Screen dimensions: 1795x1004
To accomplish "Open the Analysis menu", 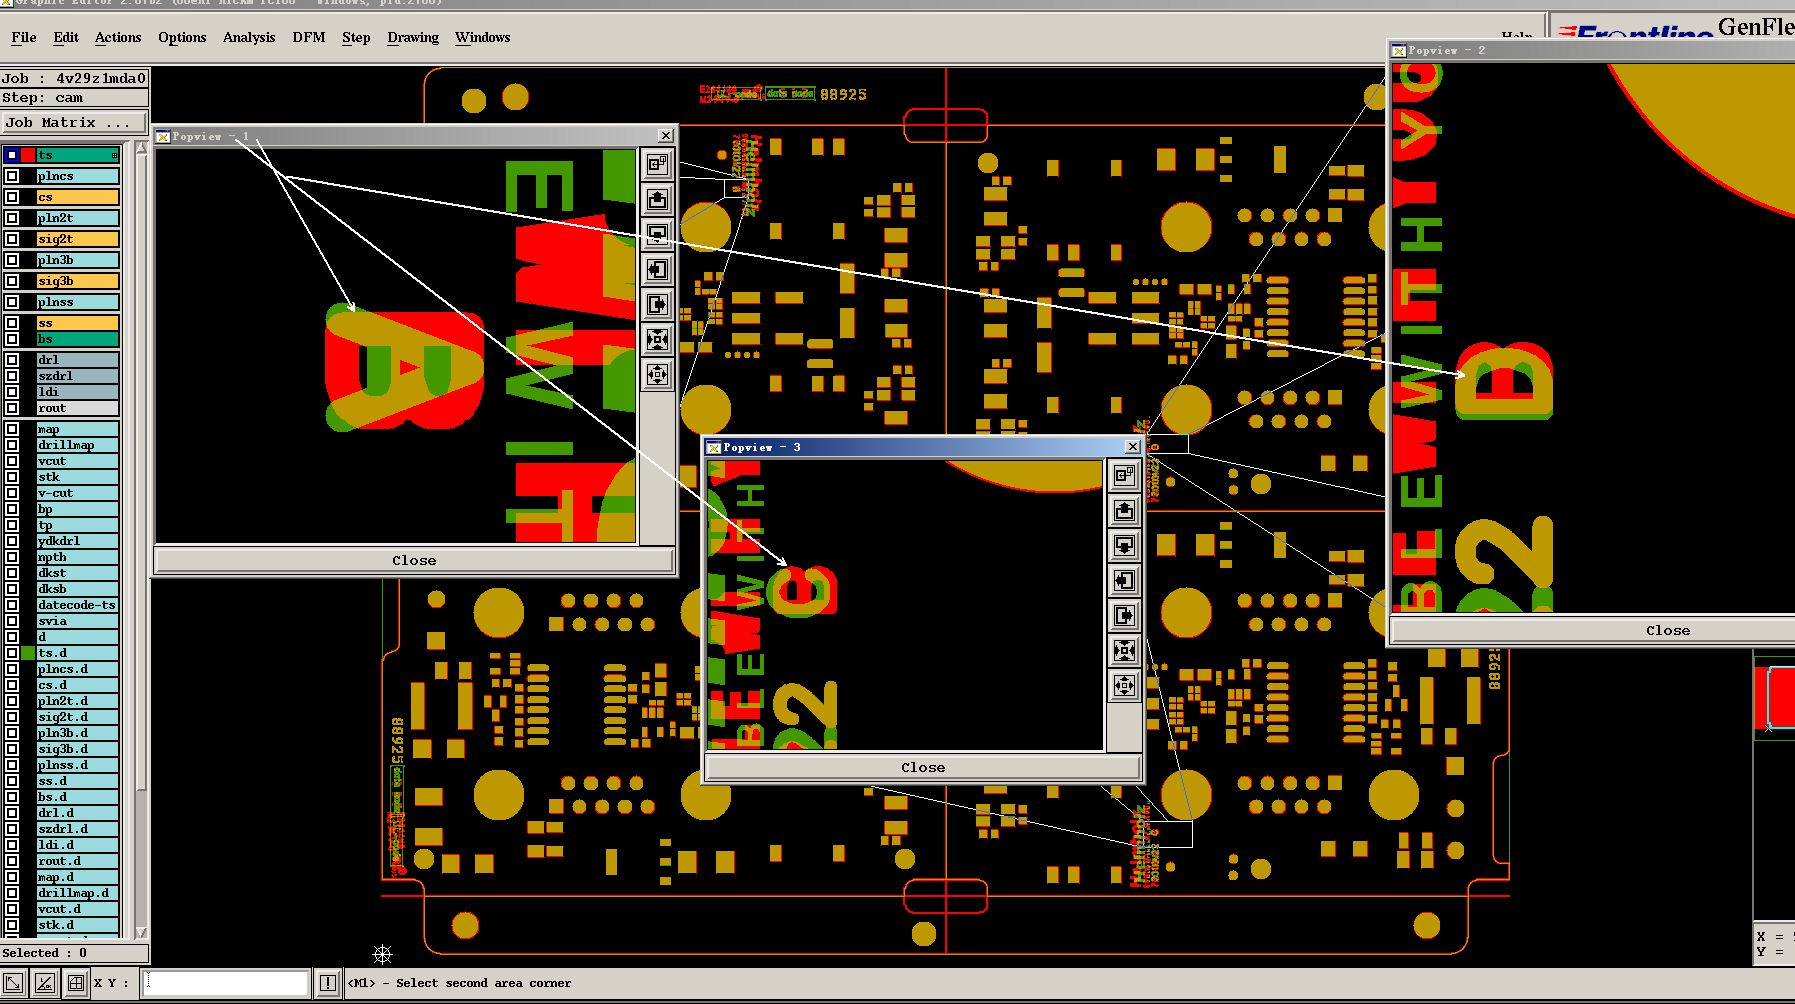I will click(x=249, y=38).
